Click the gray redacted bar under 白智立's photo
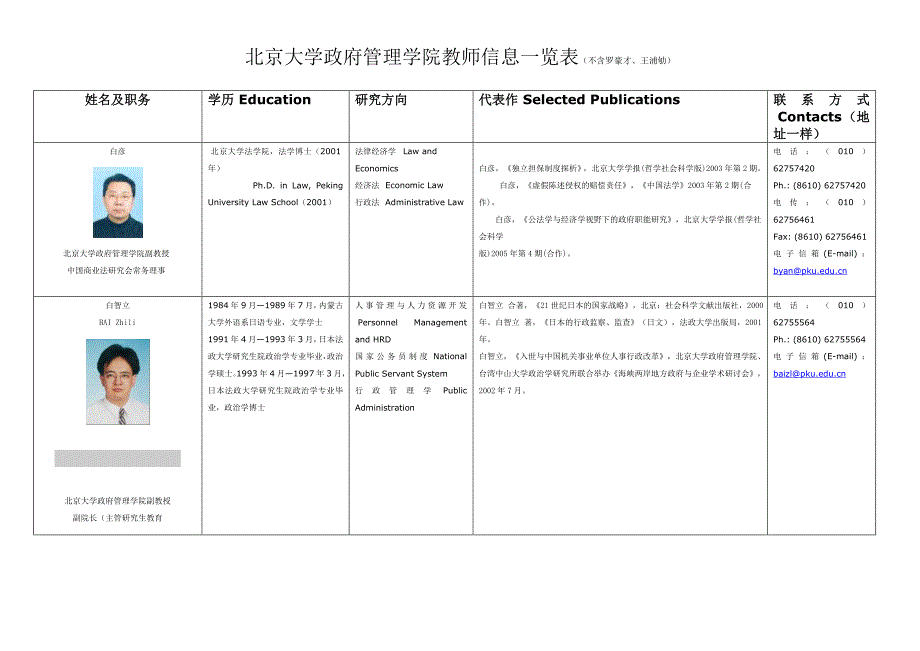This screenshot has width=920, height=651. pyautogui.click(x=118, y=458)
